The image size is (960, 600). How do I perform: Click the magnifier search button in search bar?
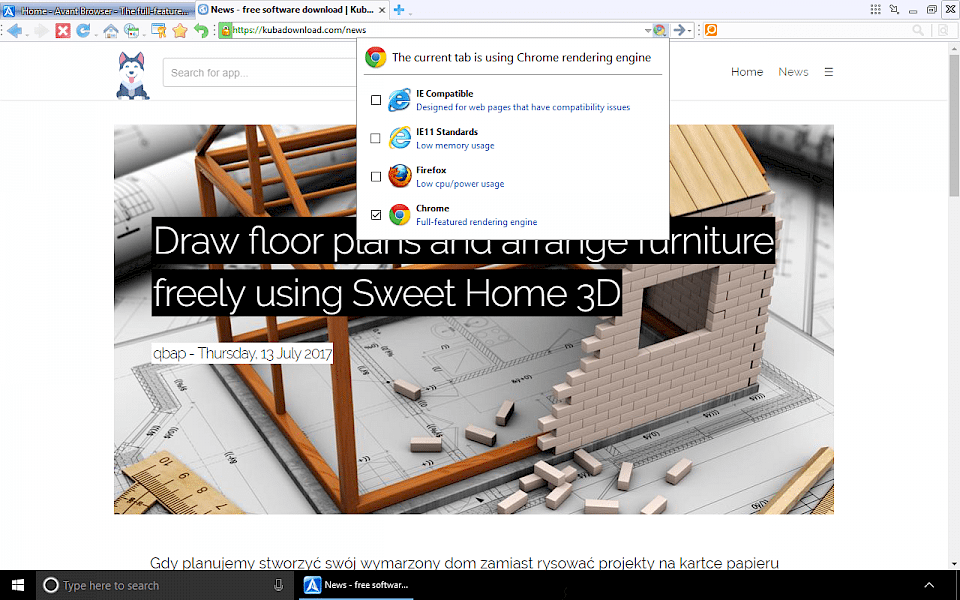(x=918, y=30)
